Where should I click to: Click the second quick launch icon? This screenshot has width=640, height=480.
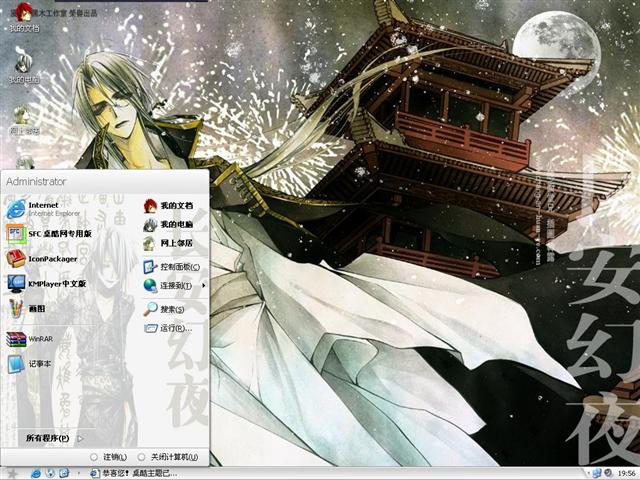click(x=50, y=473)
